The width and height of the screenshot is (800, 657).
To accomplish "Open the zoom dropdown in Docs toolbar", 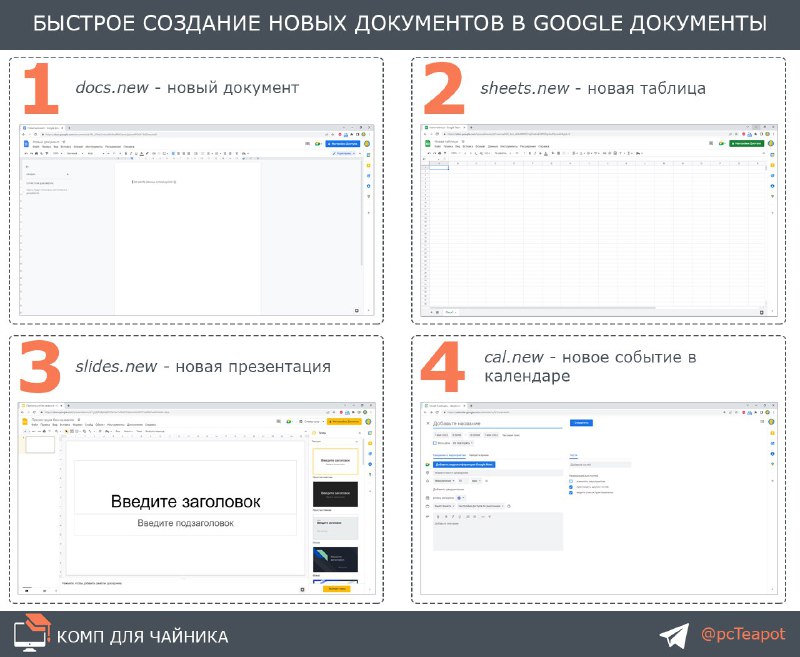I will 57,153.
